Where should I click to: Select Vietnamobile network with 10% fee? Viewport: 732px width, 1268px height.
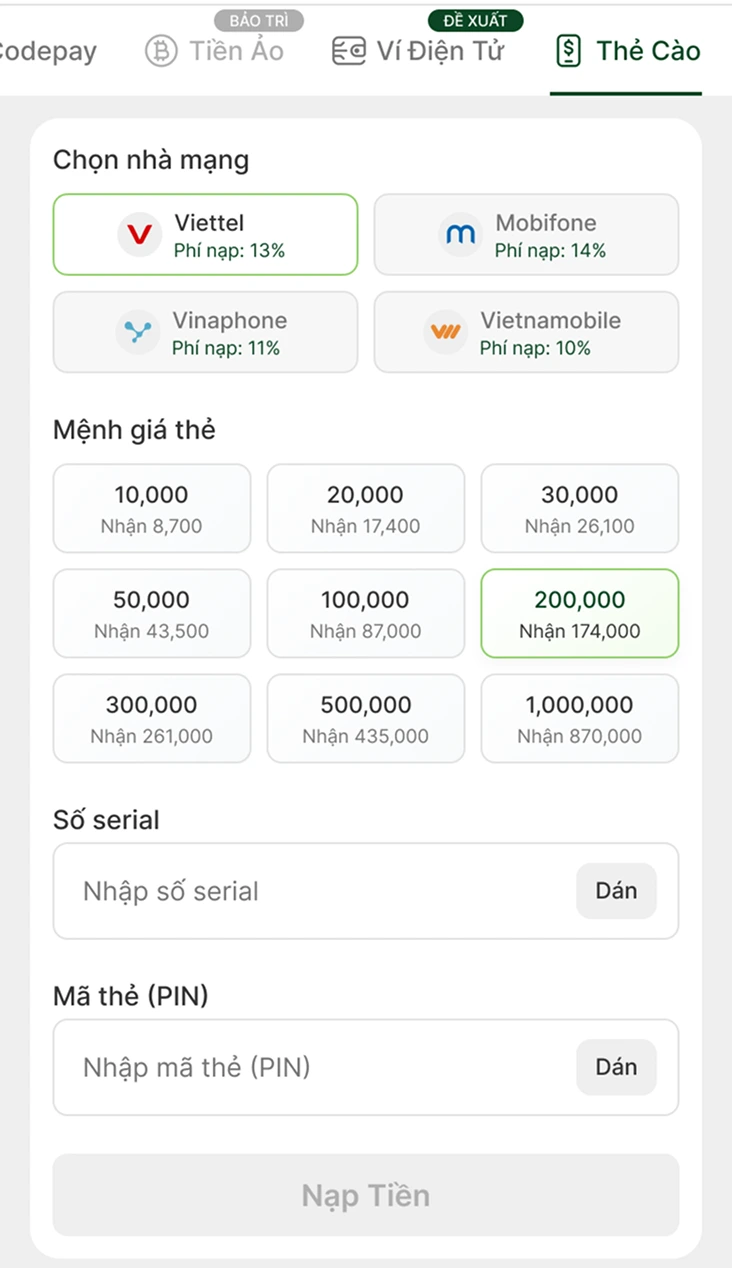526,332
